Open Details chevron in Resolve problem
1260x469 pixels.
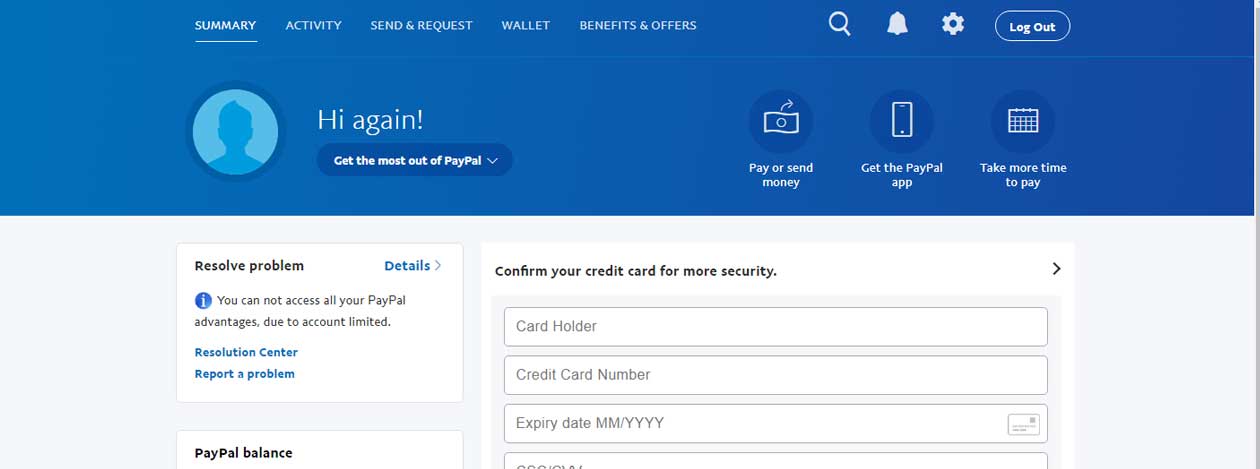click(437, 266)
